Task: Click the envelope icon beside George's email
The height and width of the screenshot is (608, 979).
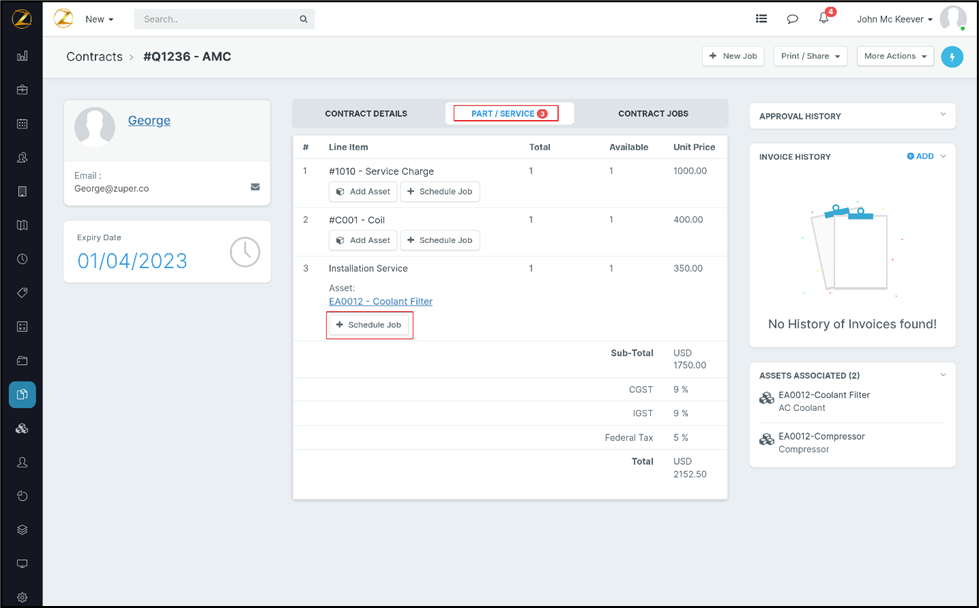Action: [255, 187]
